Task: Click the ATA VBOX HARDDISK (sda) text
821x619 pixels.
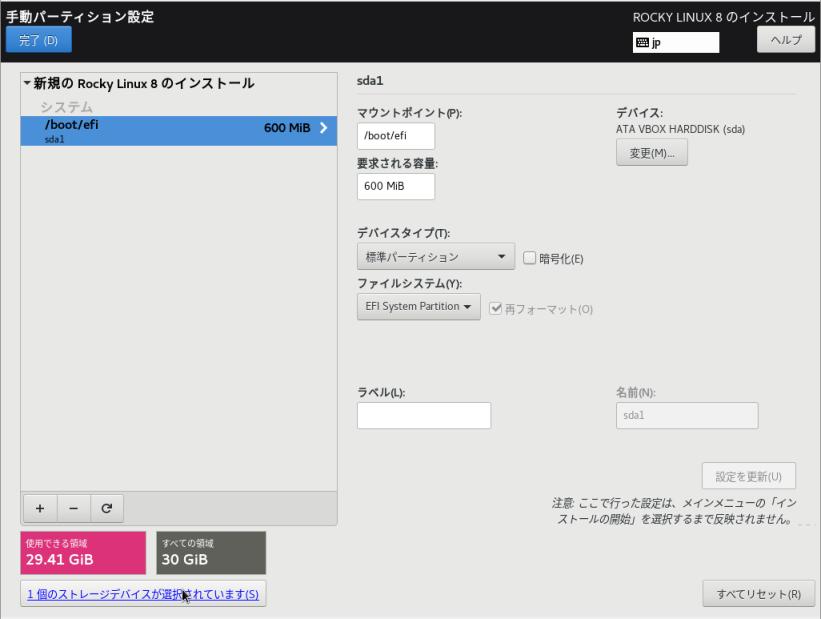Action: [x=680, y=129]
